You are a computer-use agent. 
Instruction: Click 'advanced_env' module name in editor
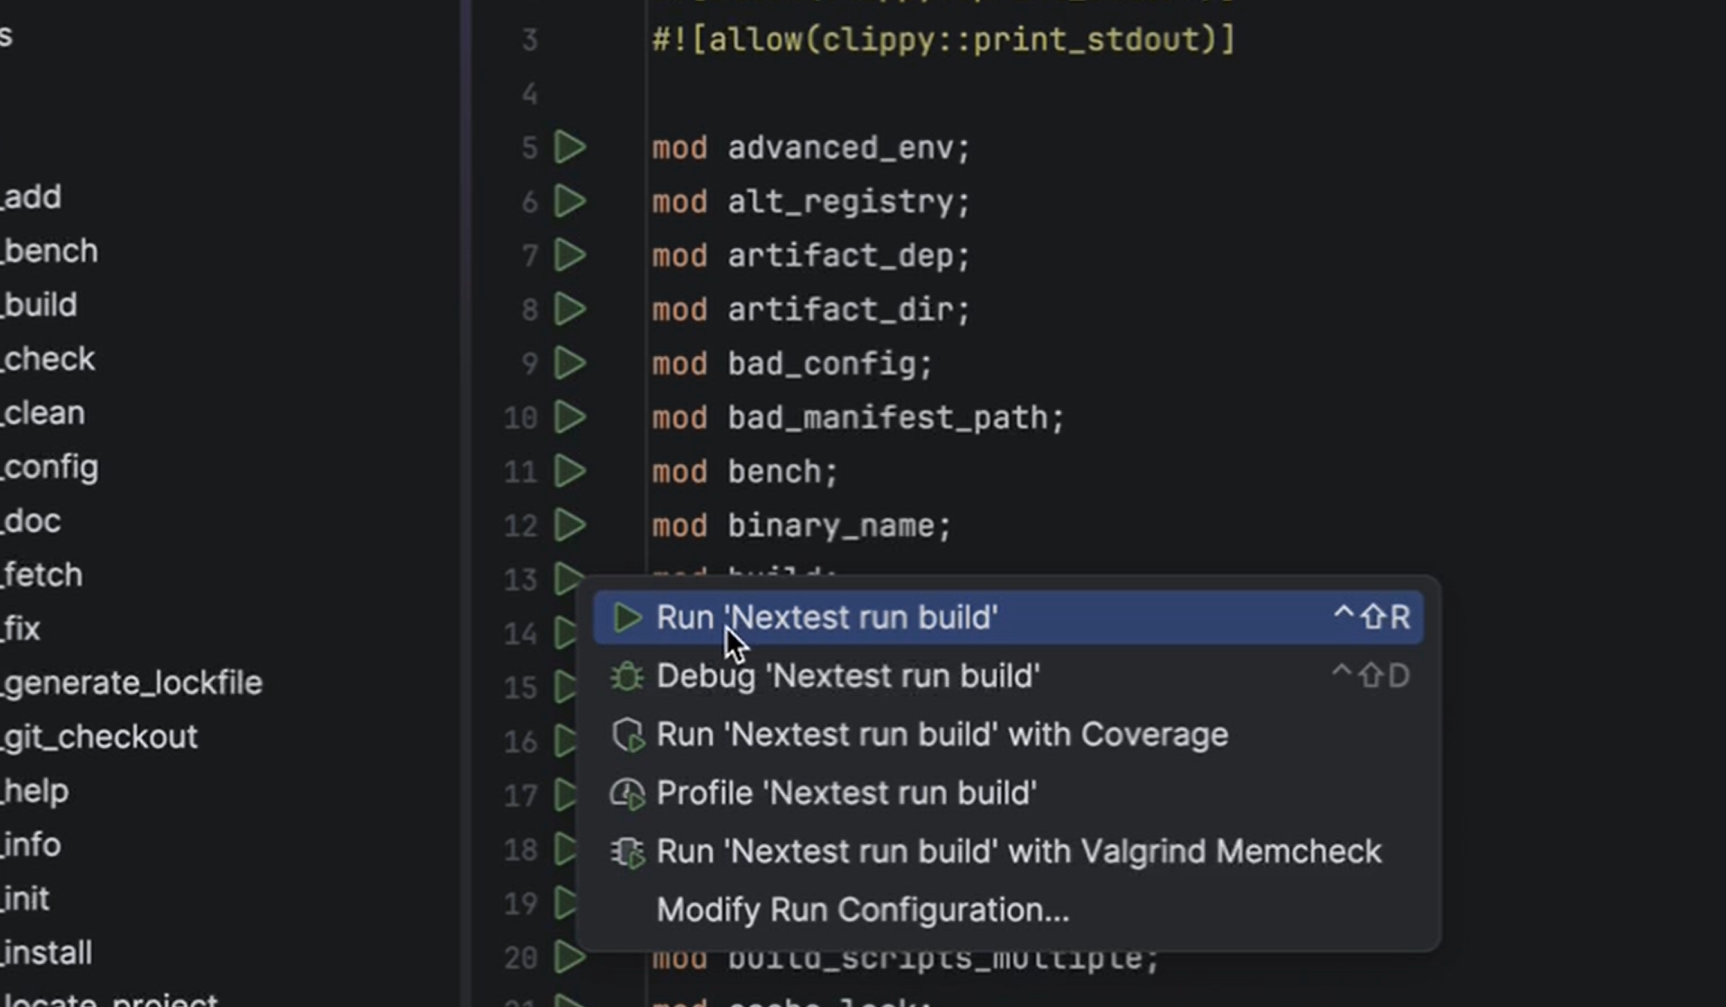[840, 148]
